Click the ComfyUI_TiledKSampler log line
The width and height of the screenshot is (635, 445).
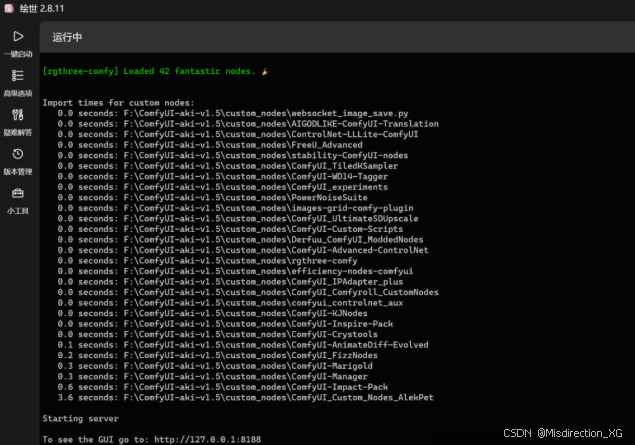click(x=228, y=166)
